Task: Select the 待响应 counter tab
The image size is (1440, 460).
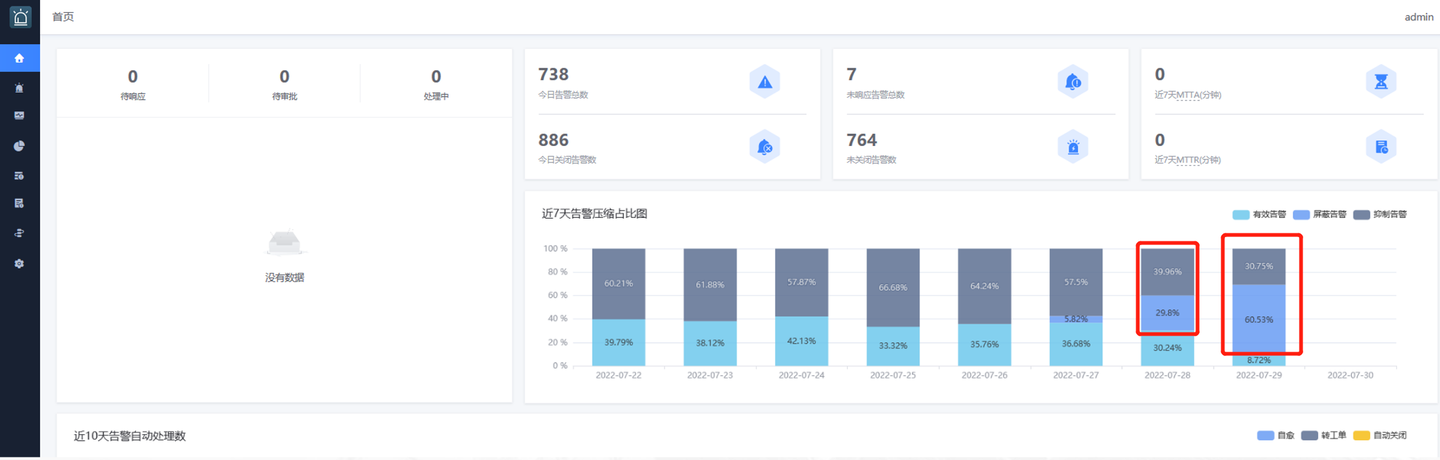Action: click(133, 84)
